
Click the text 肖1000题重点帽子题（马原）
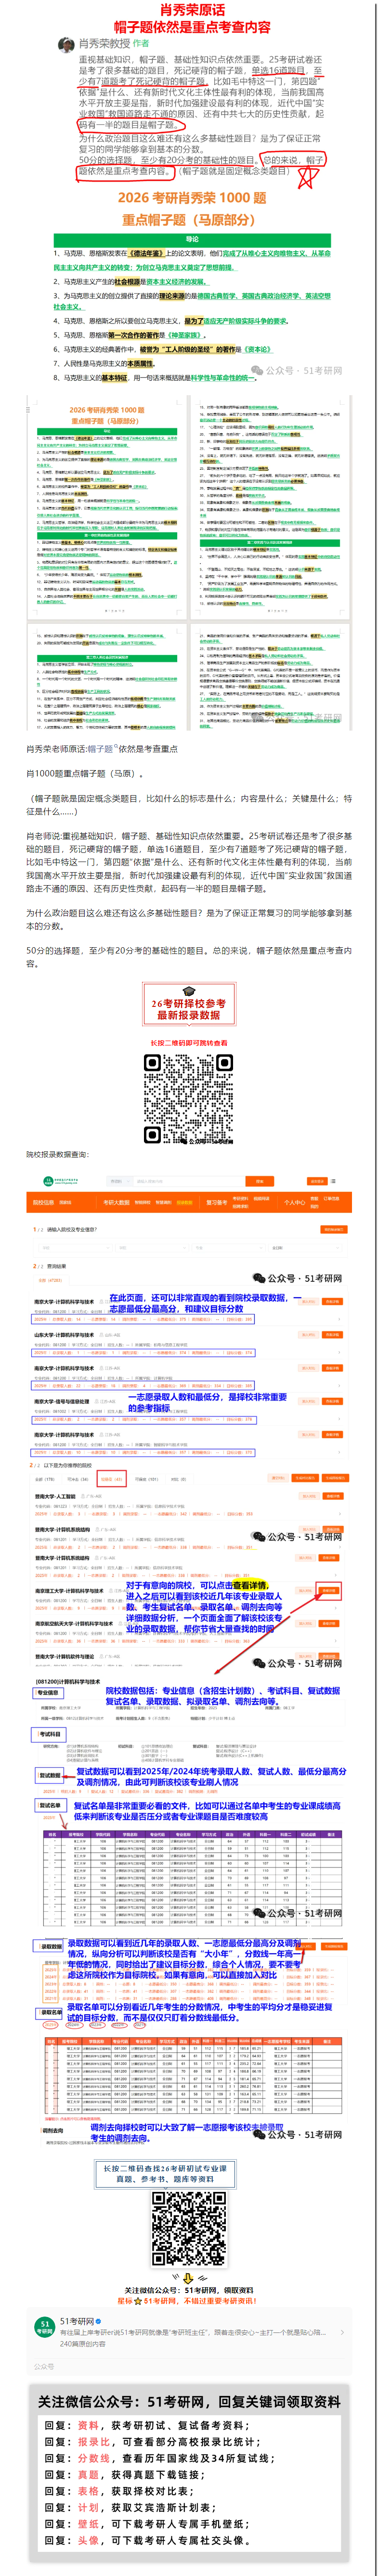point(85,773)
